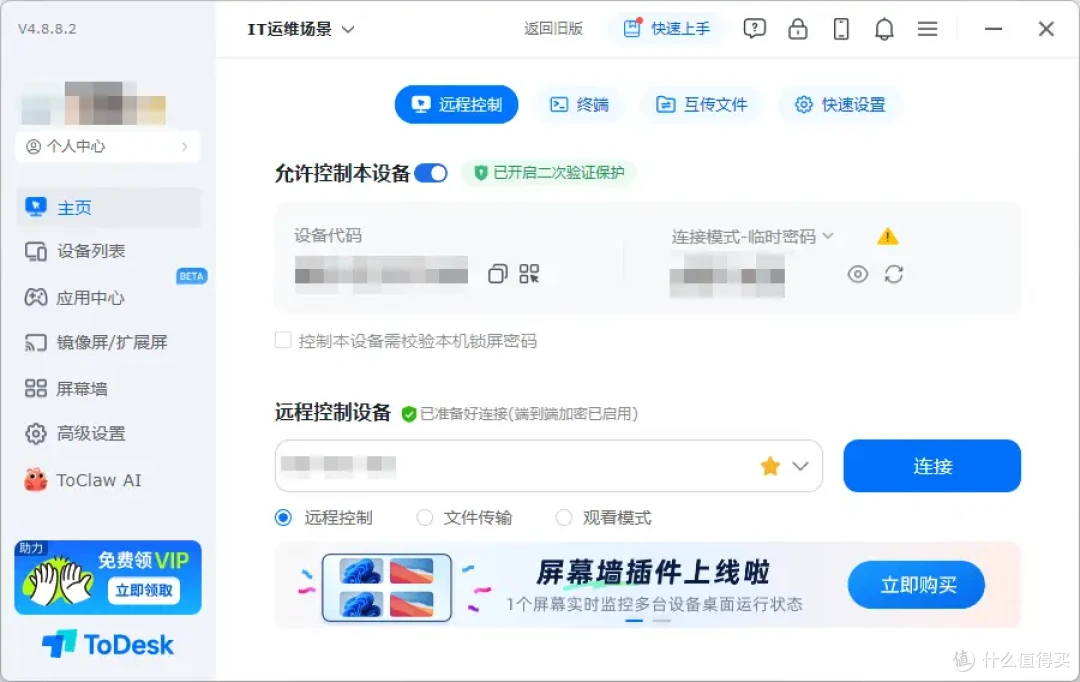Refresh the temporary password
The height and width of the screenshot is (682, 1080).
[894, 274]
